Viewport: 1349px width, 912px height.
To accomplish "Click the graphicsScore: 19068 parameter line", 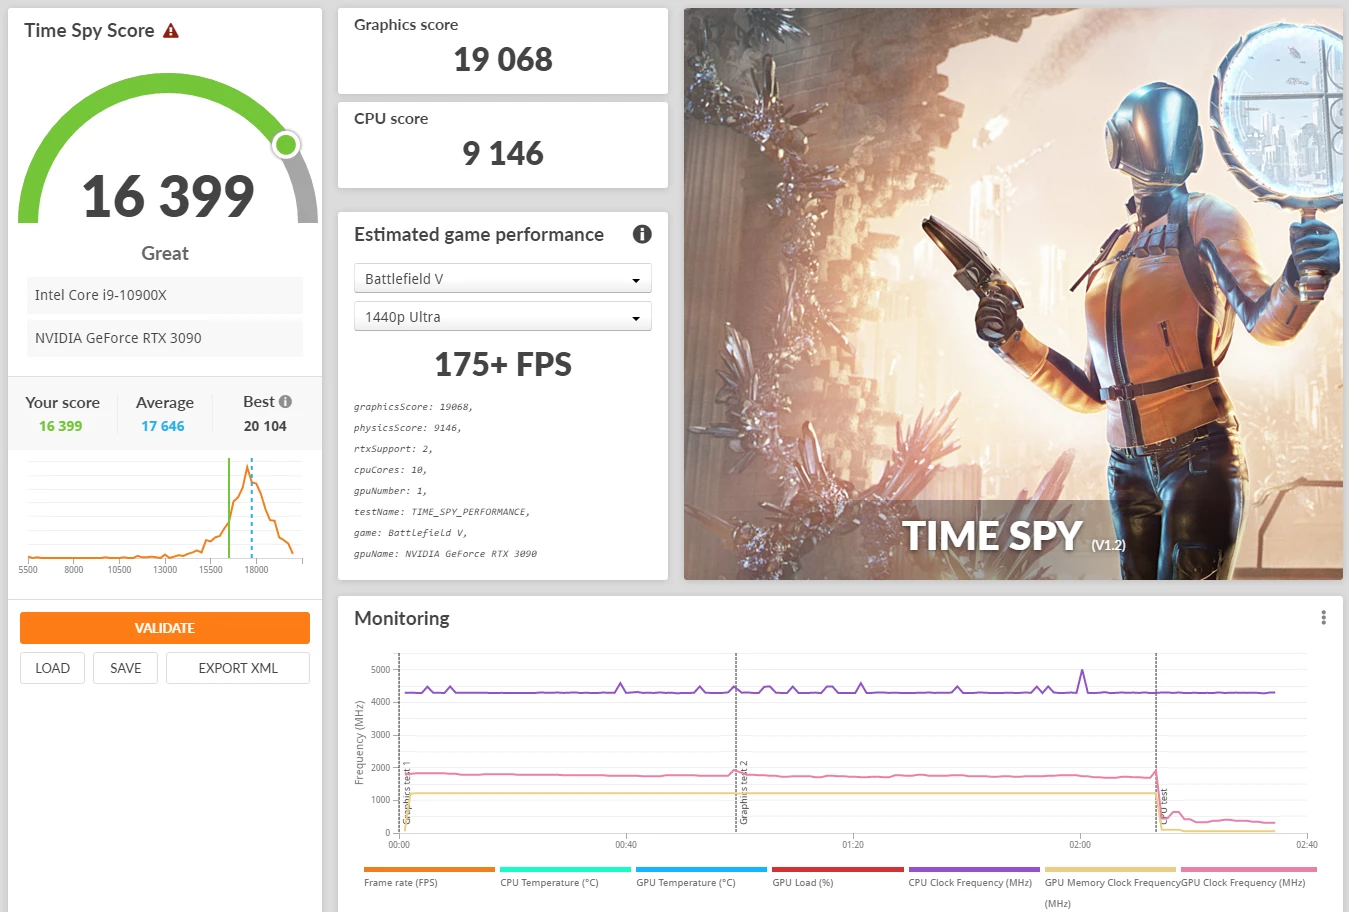I will (413, 407).
